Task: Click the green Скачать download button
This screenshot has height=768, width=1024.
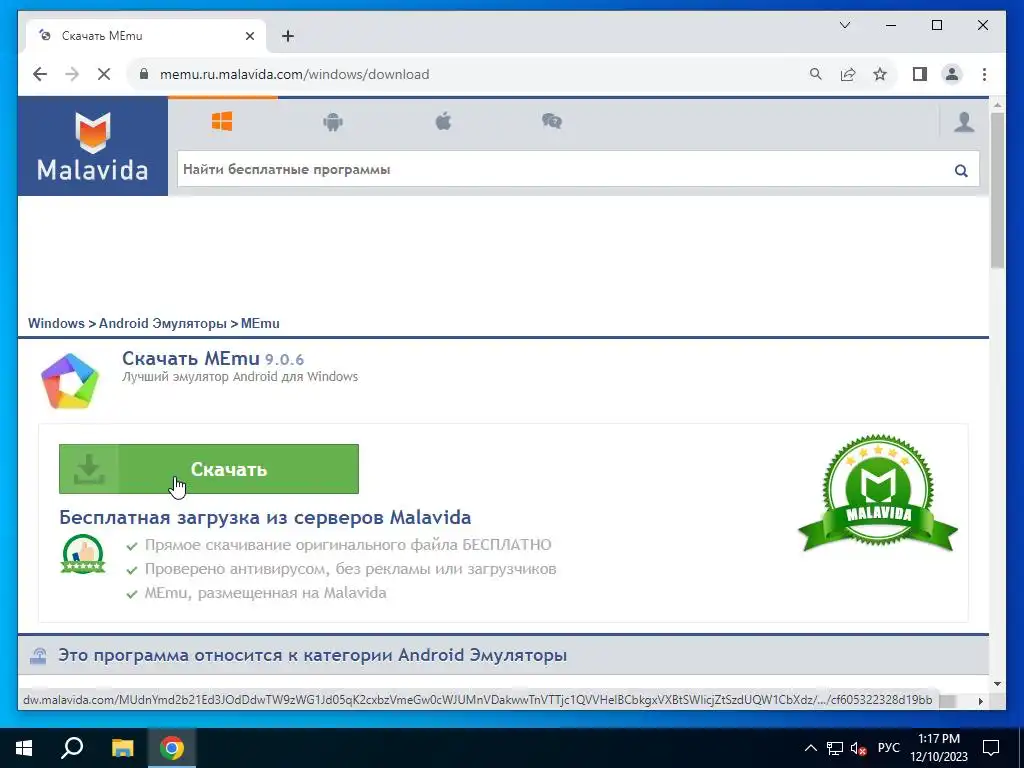Action: click(209, 469)
